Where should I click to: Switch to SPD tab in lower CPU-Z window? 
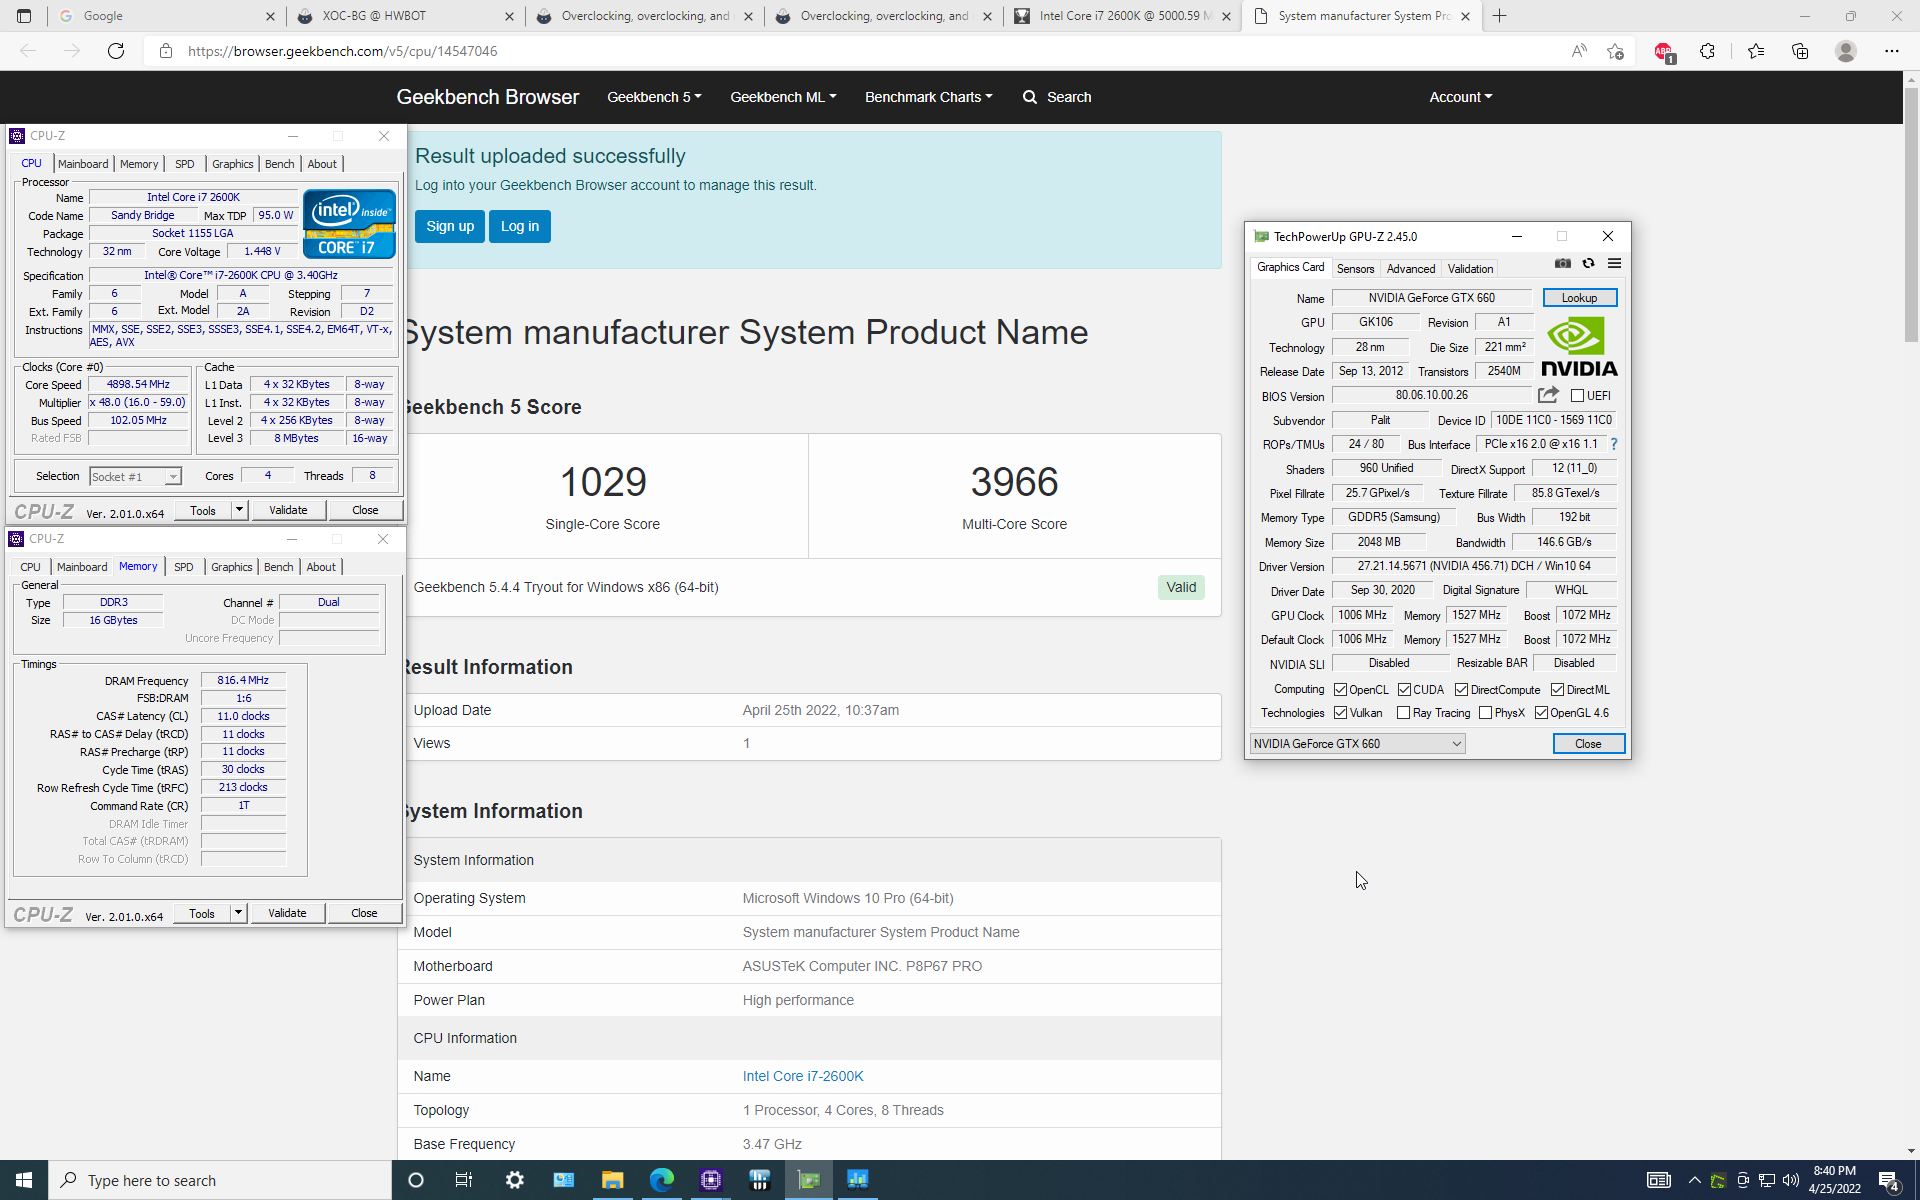[184, 567]
